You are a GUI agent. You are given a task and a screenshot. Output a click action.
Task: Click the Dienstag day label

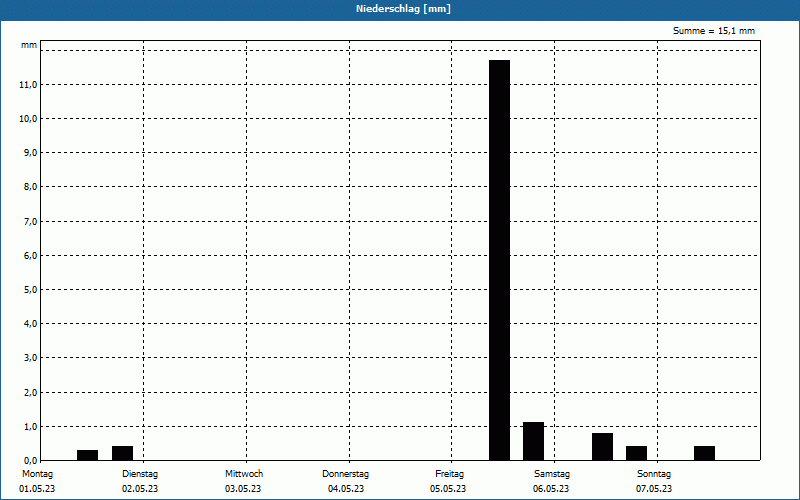[x=140, y=474]
